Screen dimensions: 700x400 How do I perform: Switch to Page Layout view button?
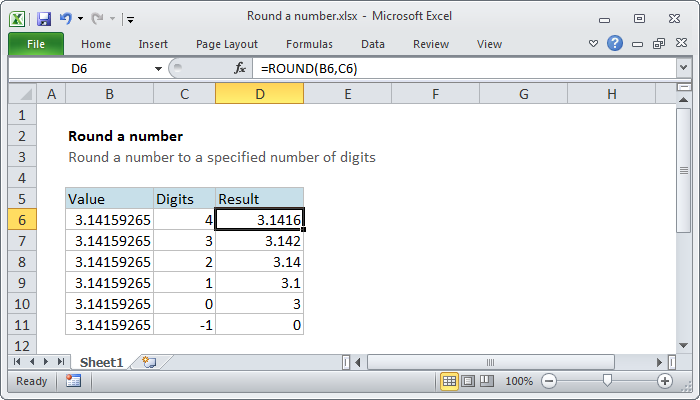point(467,381)
